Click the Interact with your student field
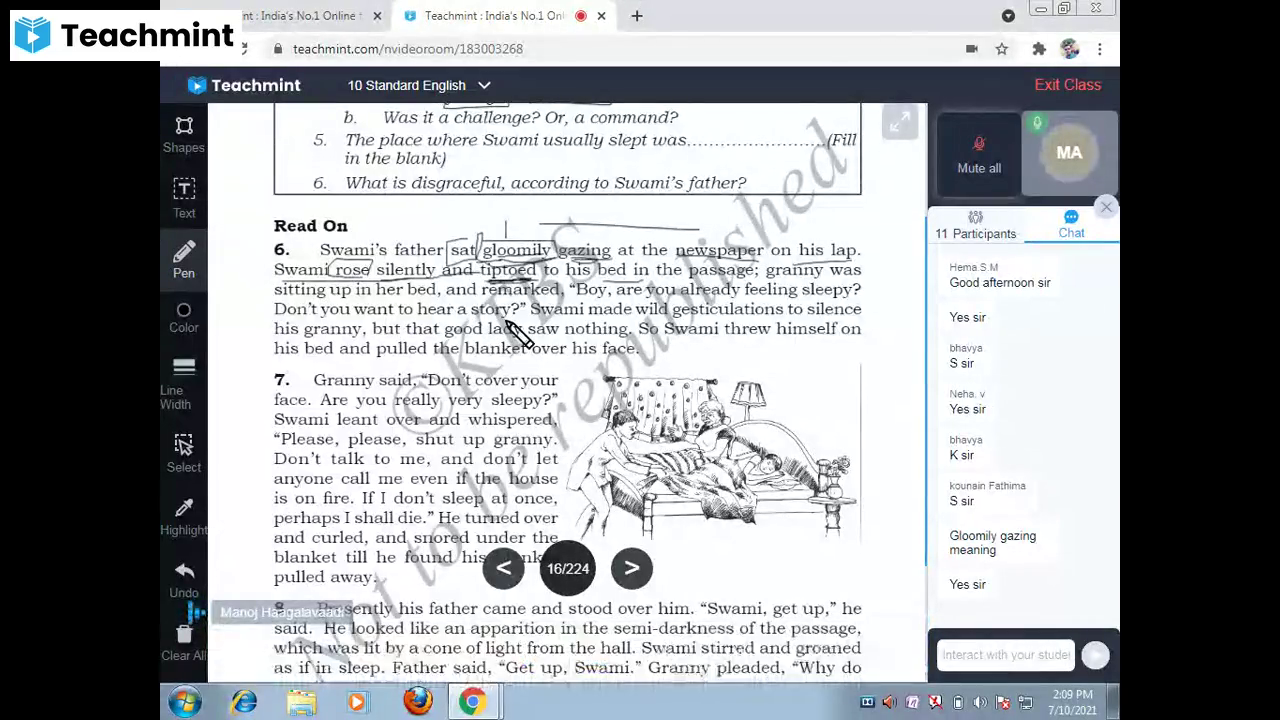Image resolution: width=1280 pixels, height=720 pixels. 1005,654
